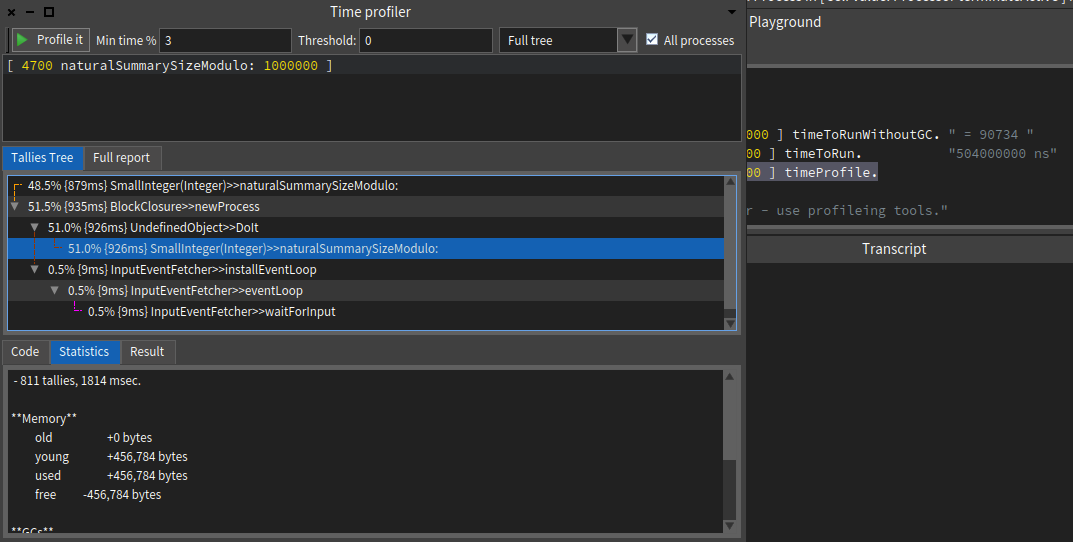
Task: Click tallies tree scrollbar up arrow
Action: 730,184
